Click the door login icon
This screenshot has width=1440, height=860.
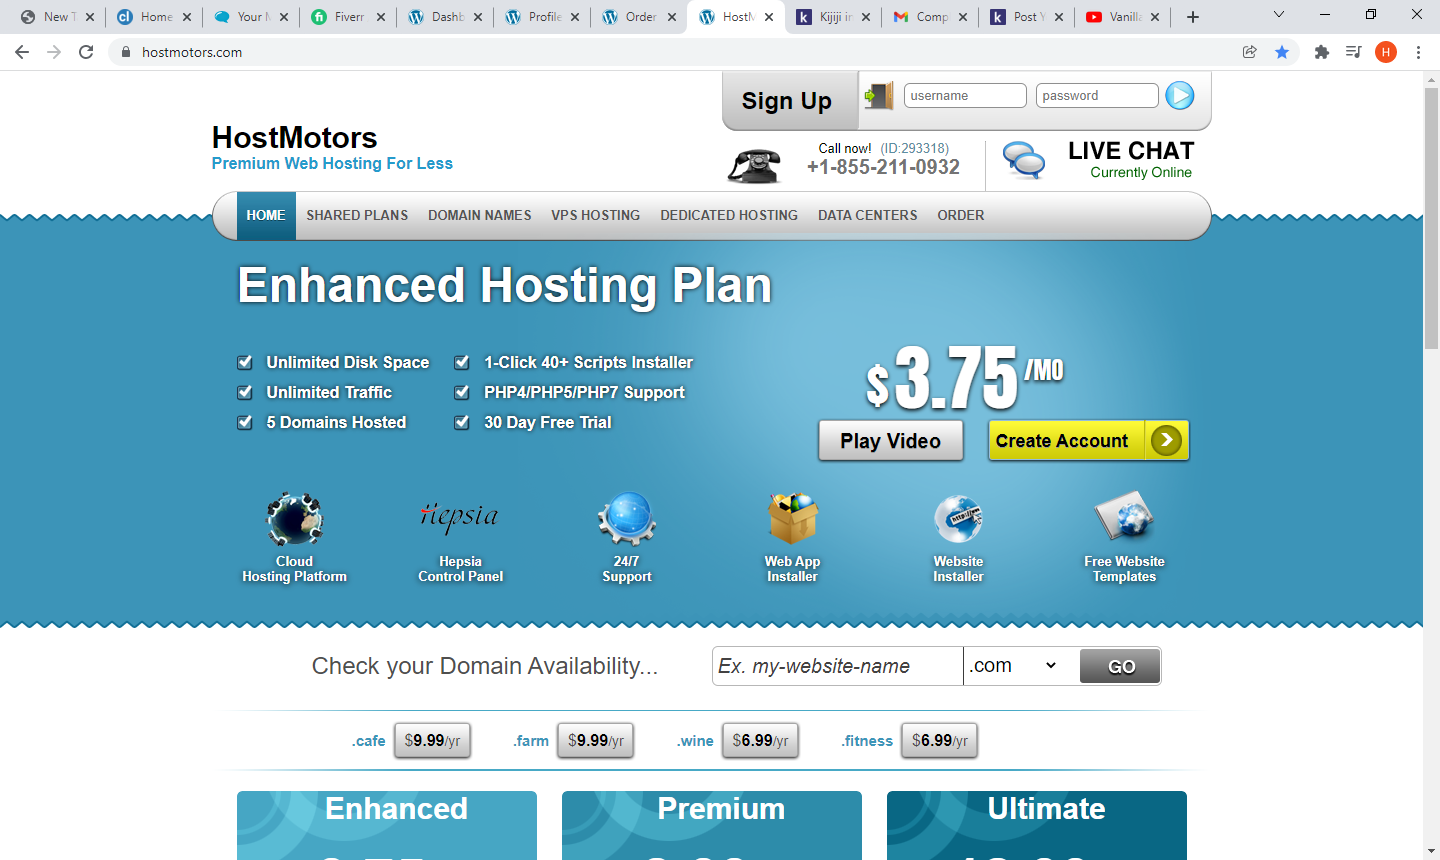tap(878, 96)
